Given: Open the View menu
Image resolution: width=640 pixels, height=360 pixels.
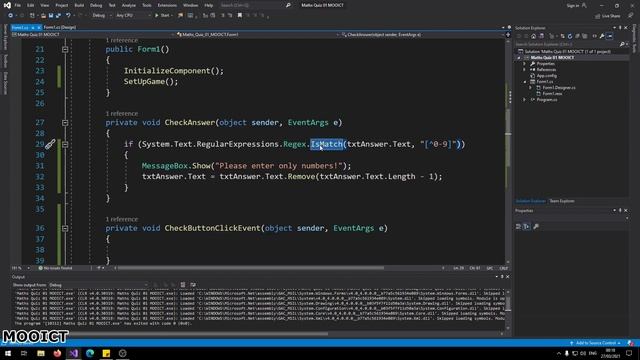Looking at the screenshot, I should point(44,5).
